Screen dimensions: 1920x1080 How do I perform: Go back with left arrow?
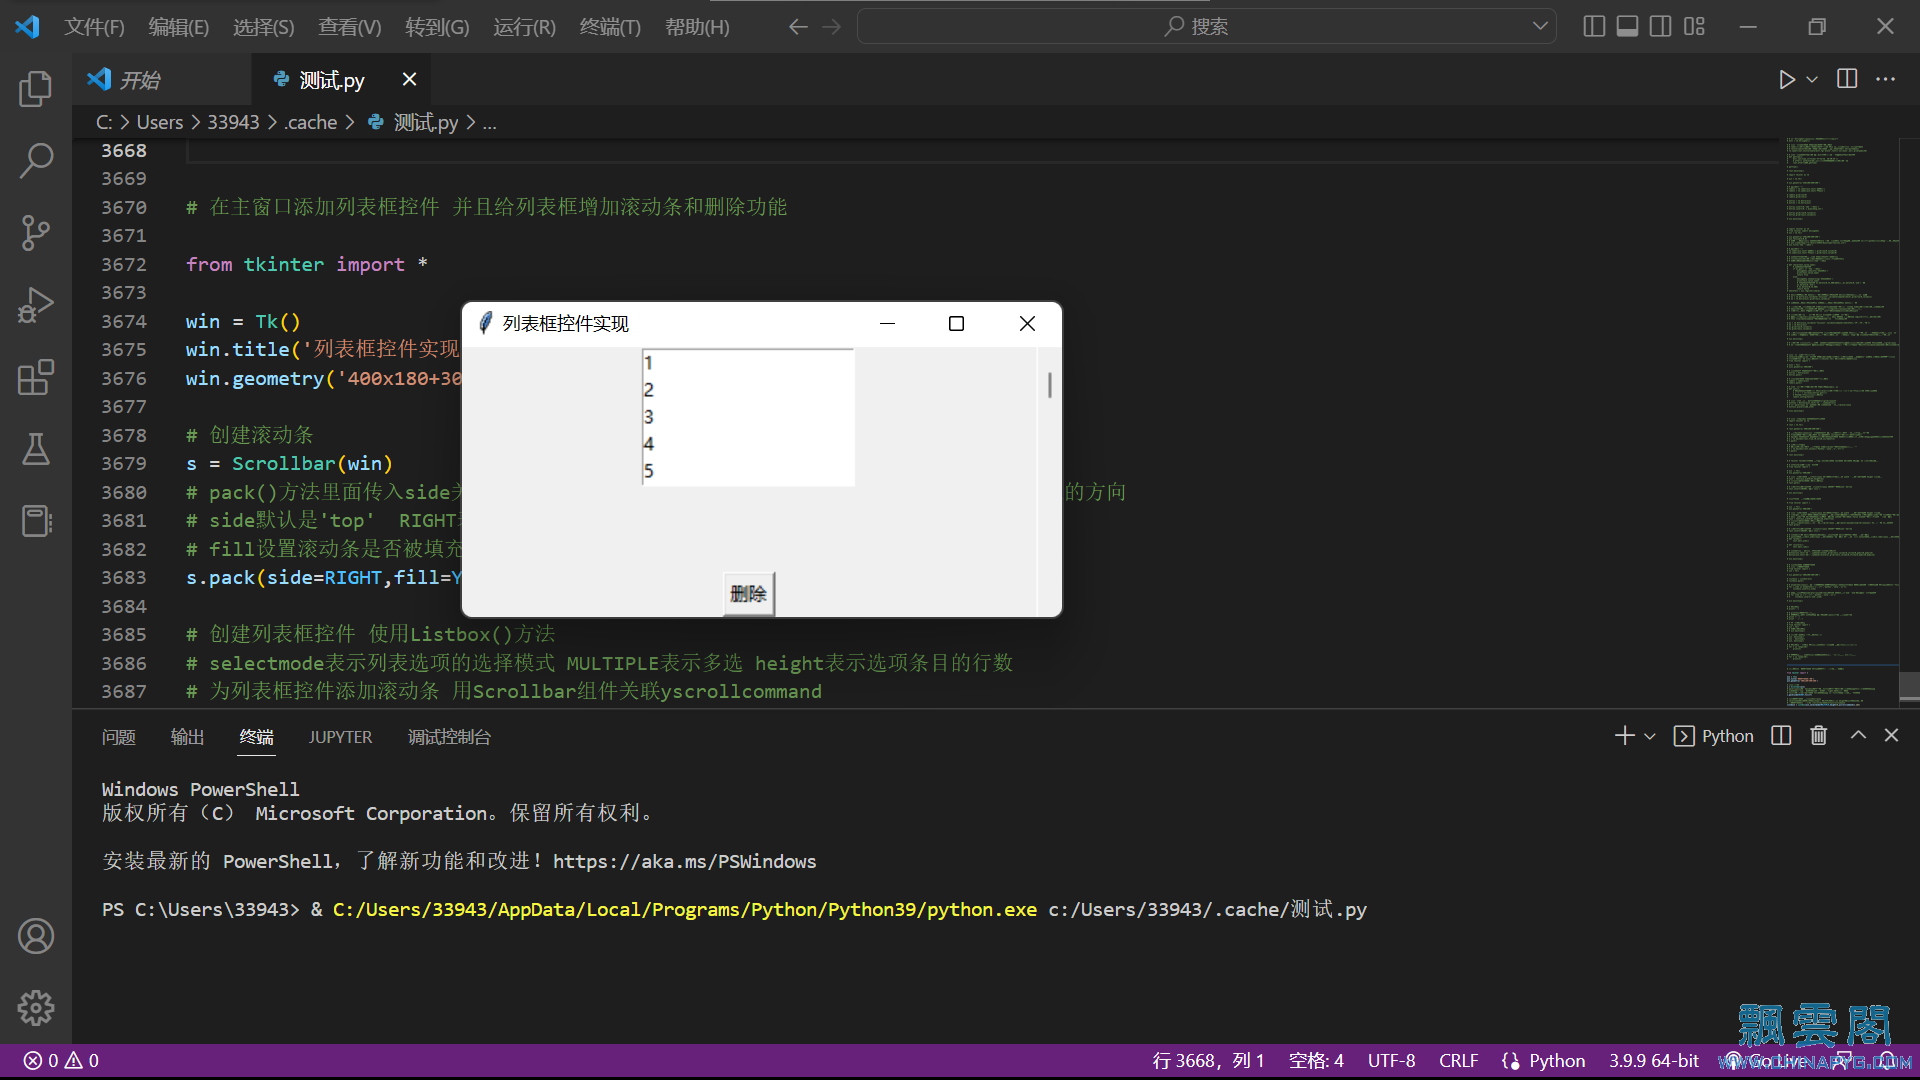click(x=797, y=26)
